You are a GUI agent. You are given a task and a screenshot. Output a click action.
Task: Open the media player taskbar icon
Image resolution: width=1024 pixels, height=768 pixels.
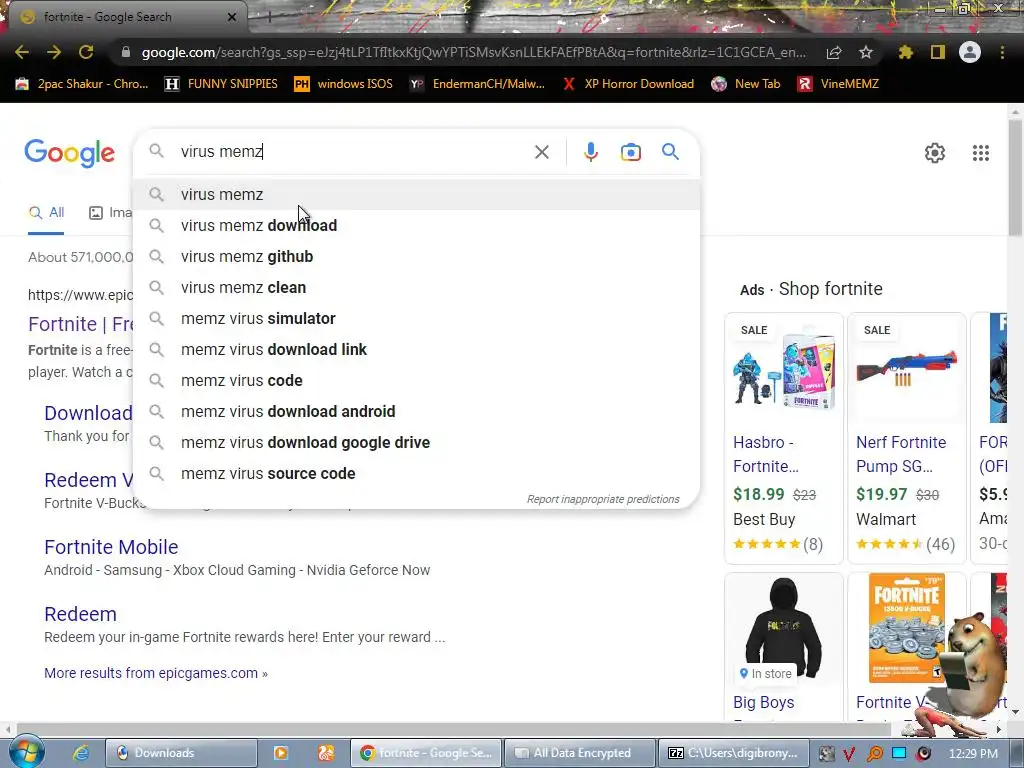(x=281, y=753)
